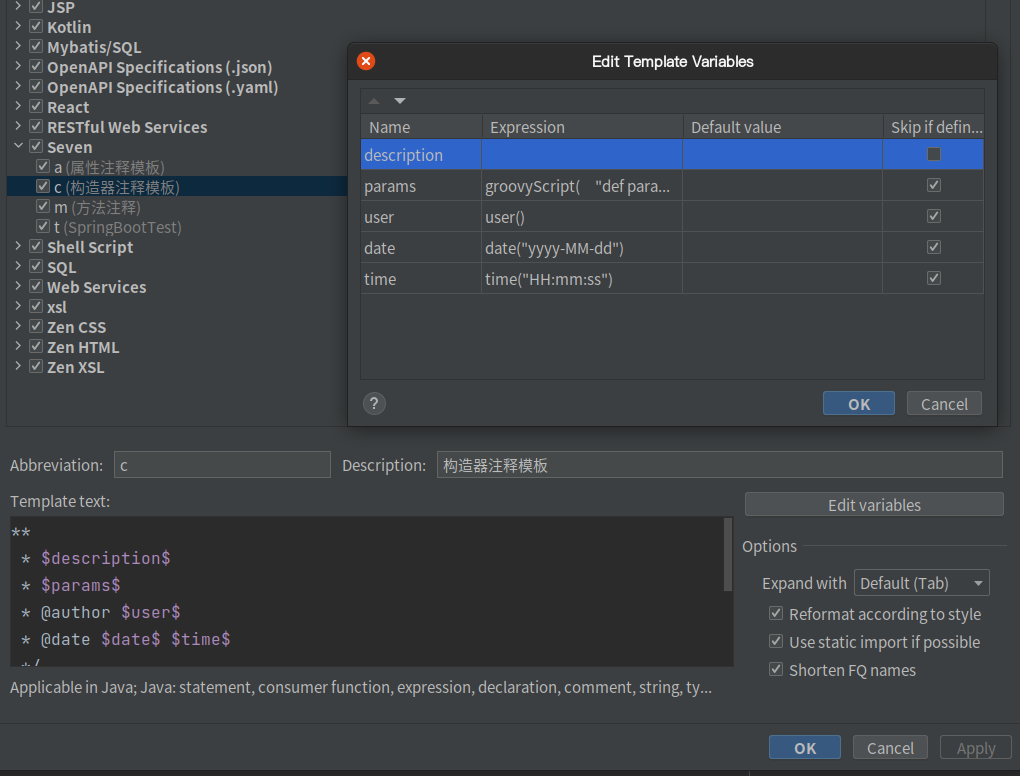
Task: Open the Expand with dropdown
Action: 921,583
